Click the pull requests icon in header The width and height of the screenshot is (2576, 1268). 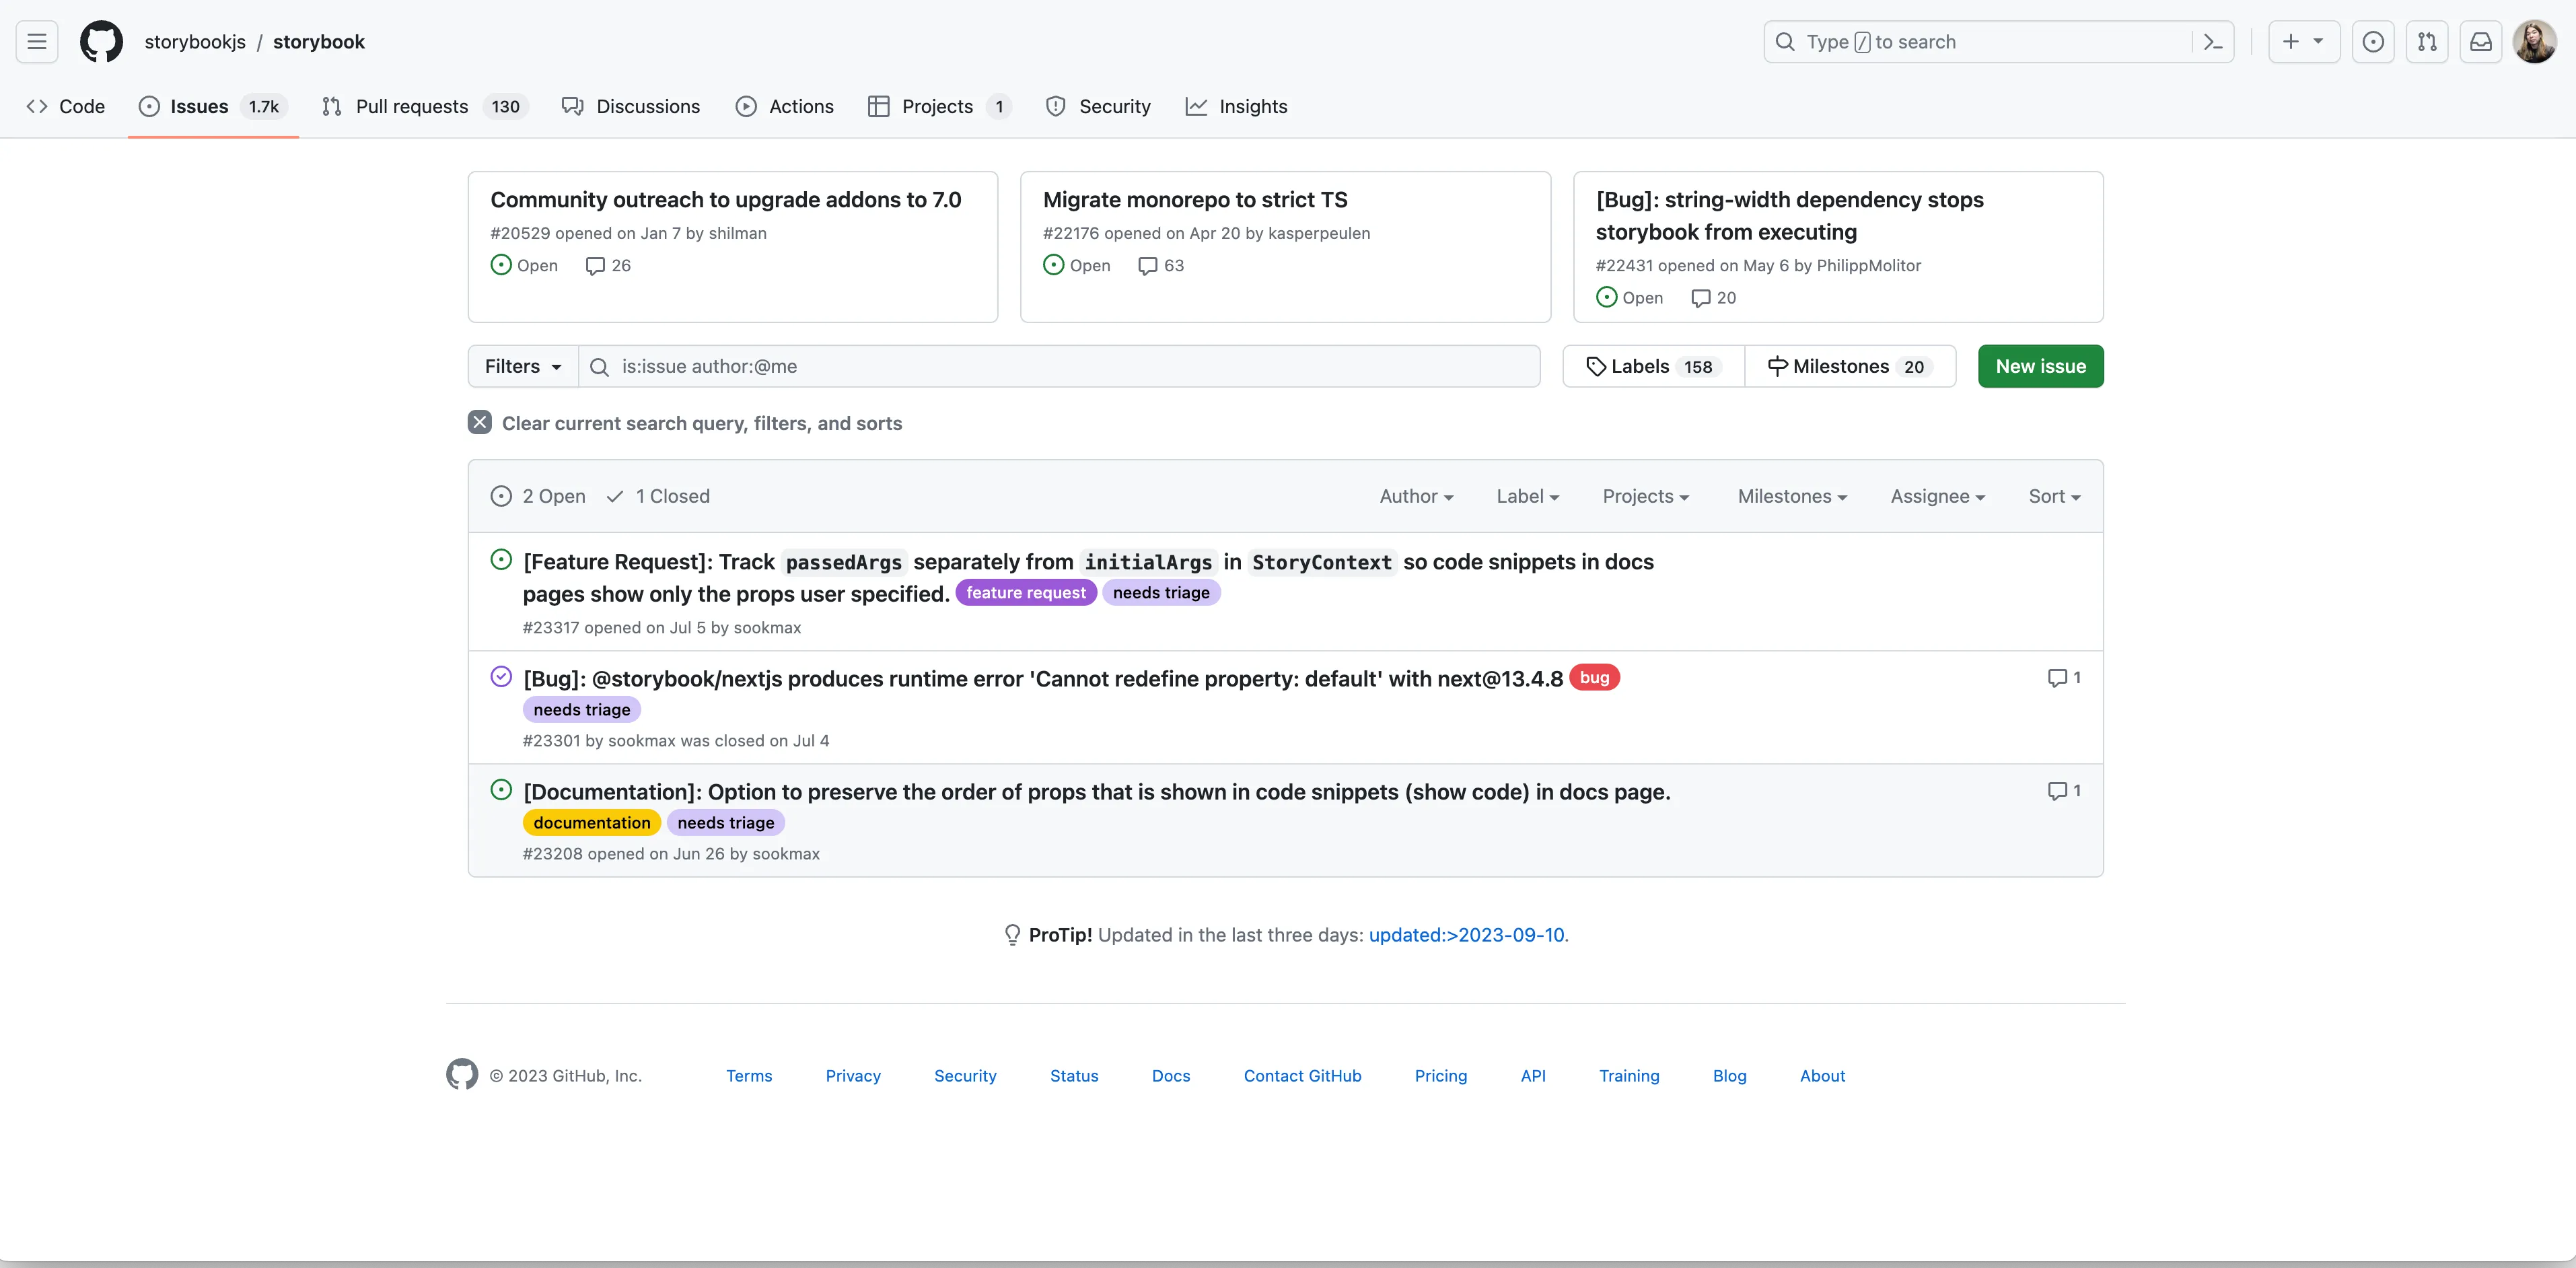(2427, 42)
